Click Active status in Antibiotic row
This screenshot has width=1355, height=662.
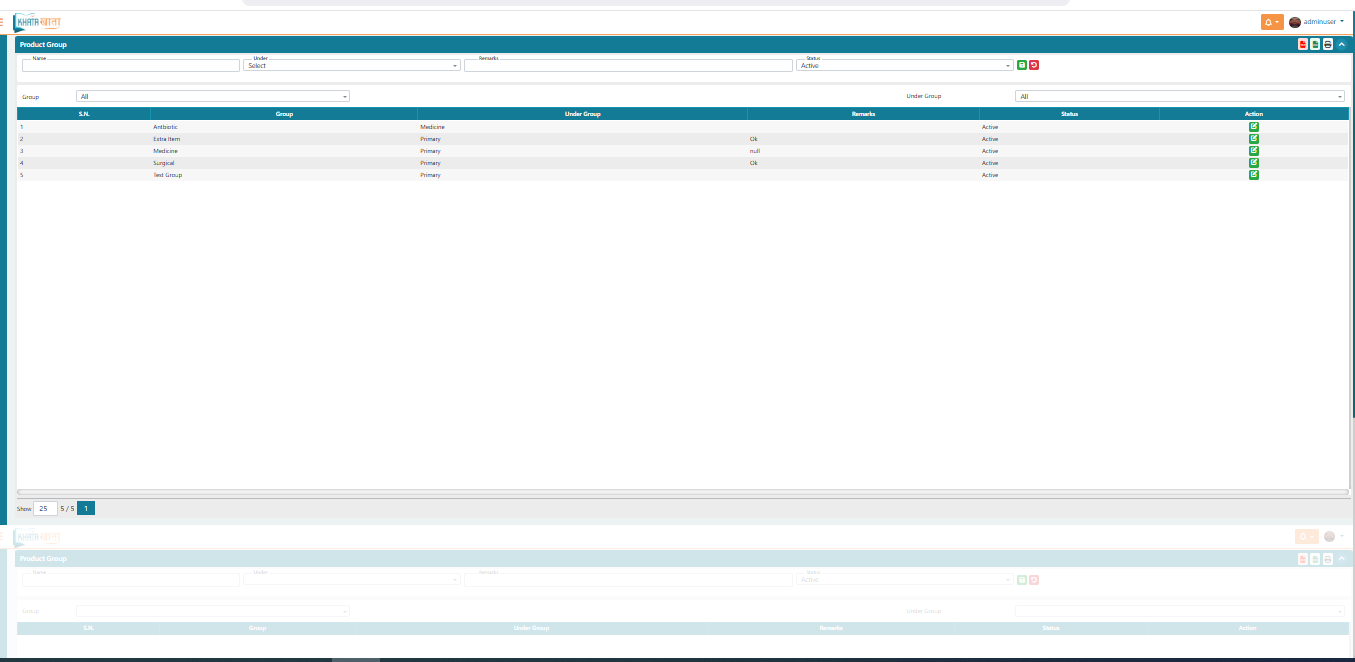990,127
